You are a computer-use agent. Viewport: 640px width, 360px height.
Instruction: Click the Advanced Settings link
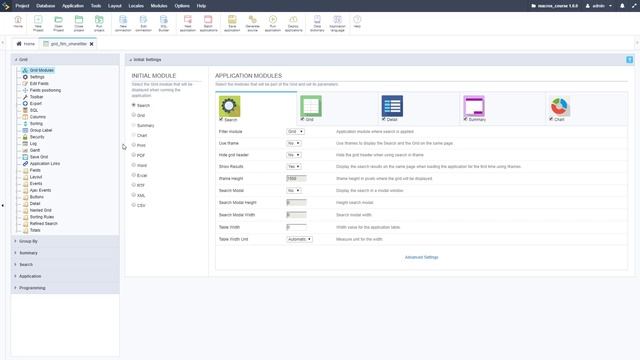click(x=421, y=257)
